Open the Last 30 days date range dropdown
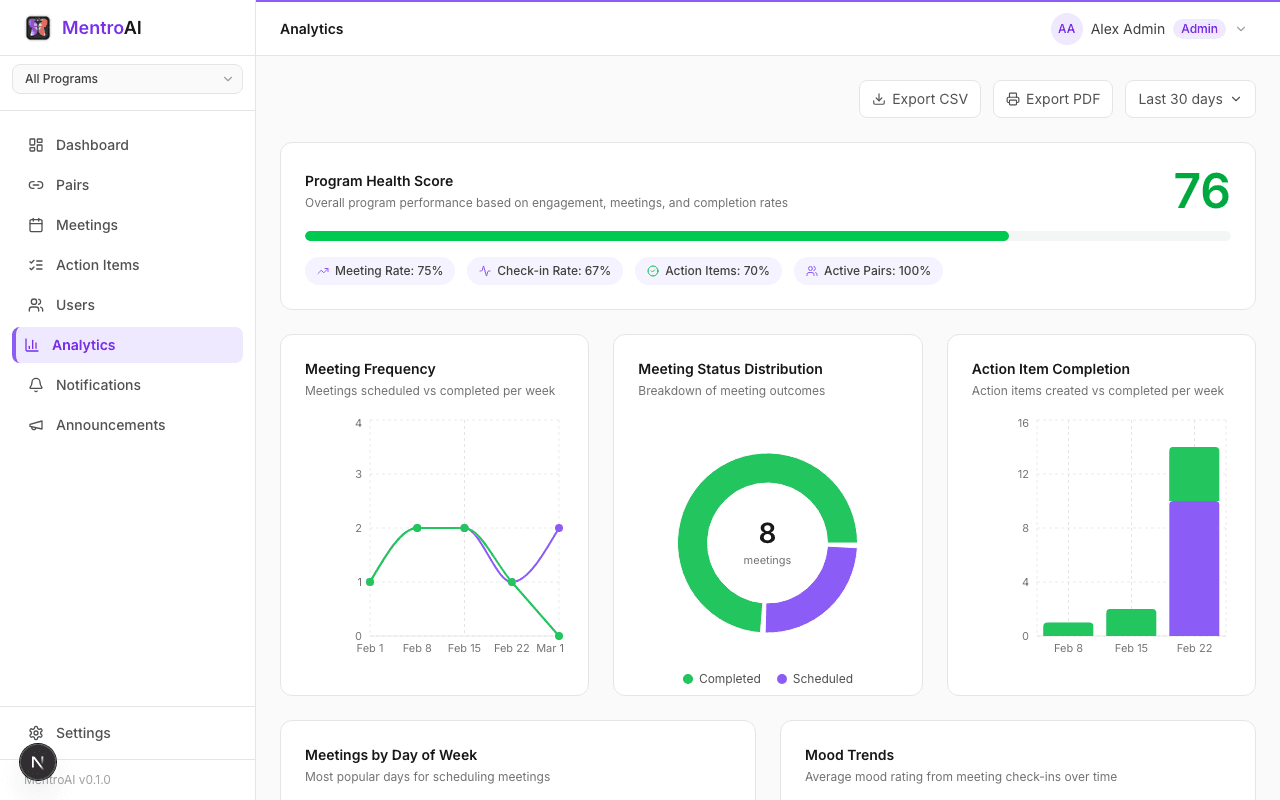Screen dimensions: 1280x800 (1190, 98)
